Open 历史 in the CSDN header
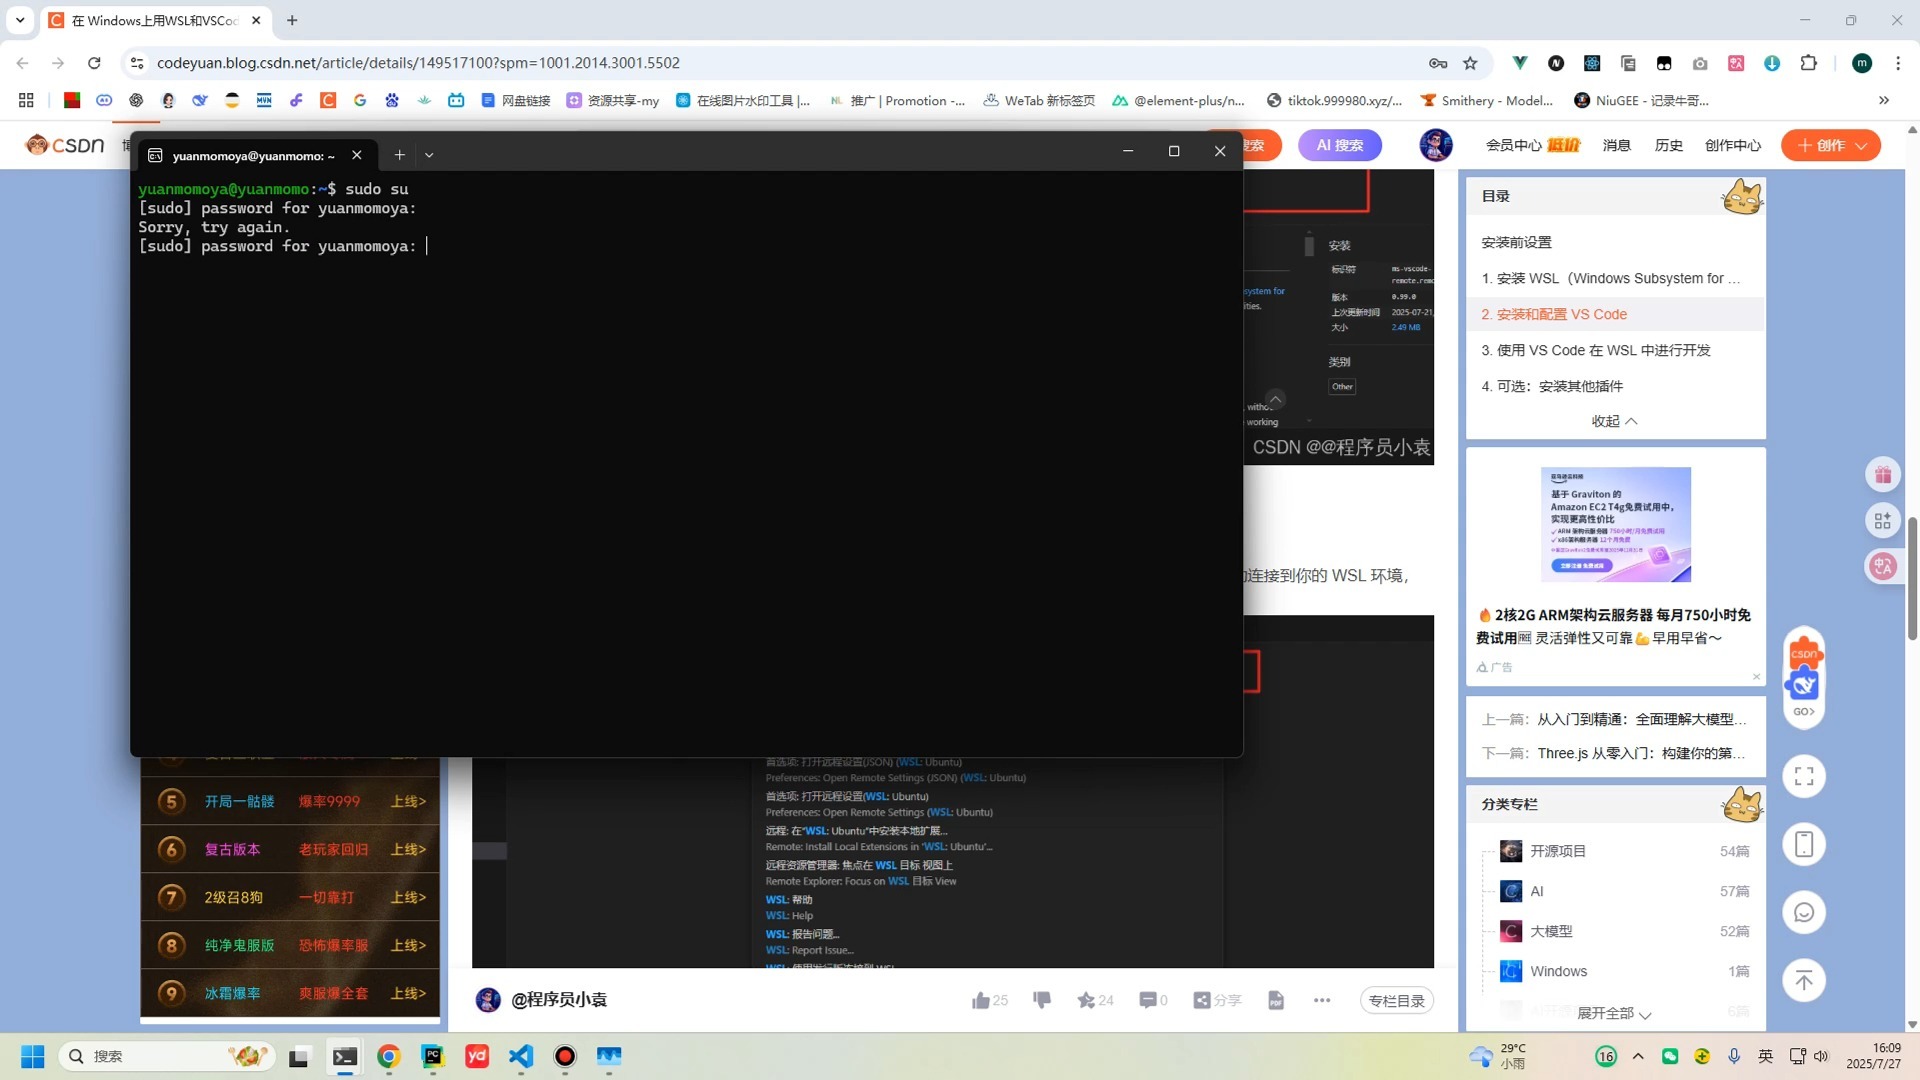 pyautogui.click(x=1668, y=145)
